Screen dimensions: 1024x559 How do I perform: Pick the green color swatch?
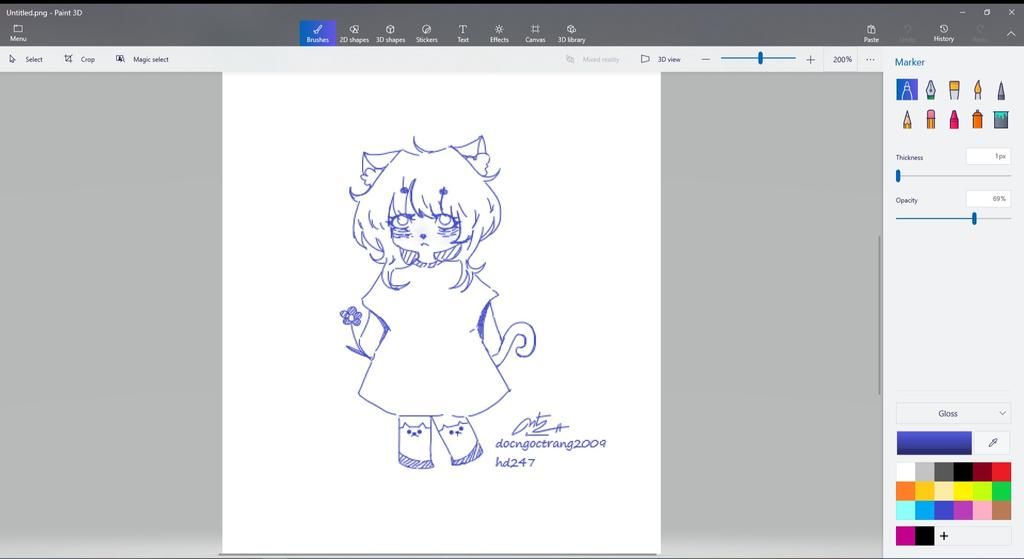[x=1001, y=490]
